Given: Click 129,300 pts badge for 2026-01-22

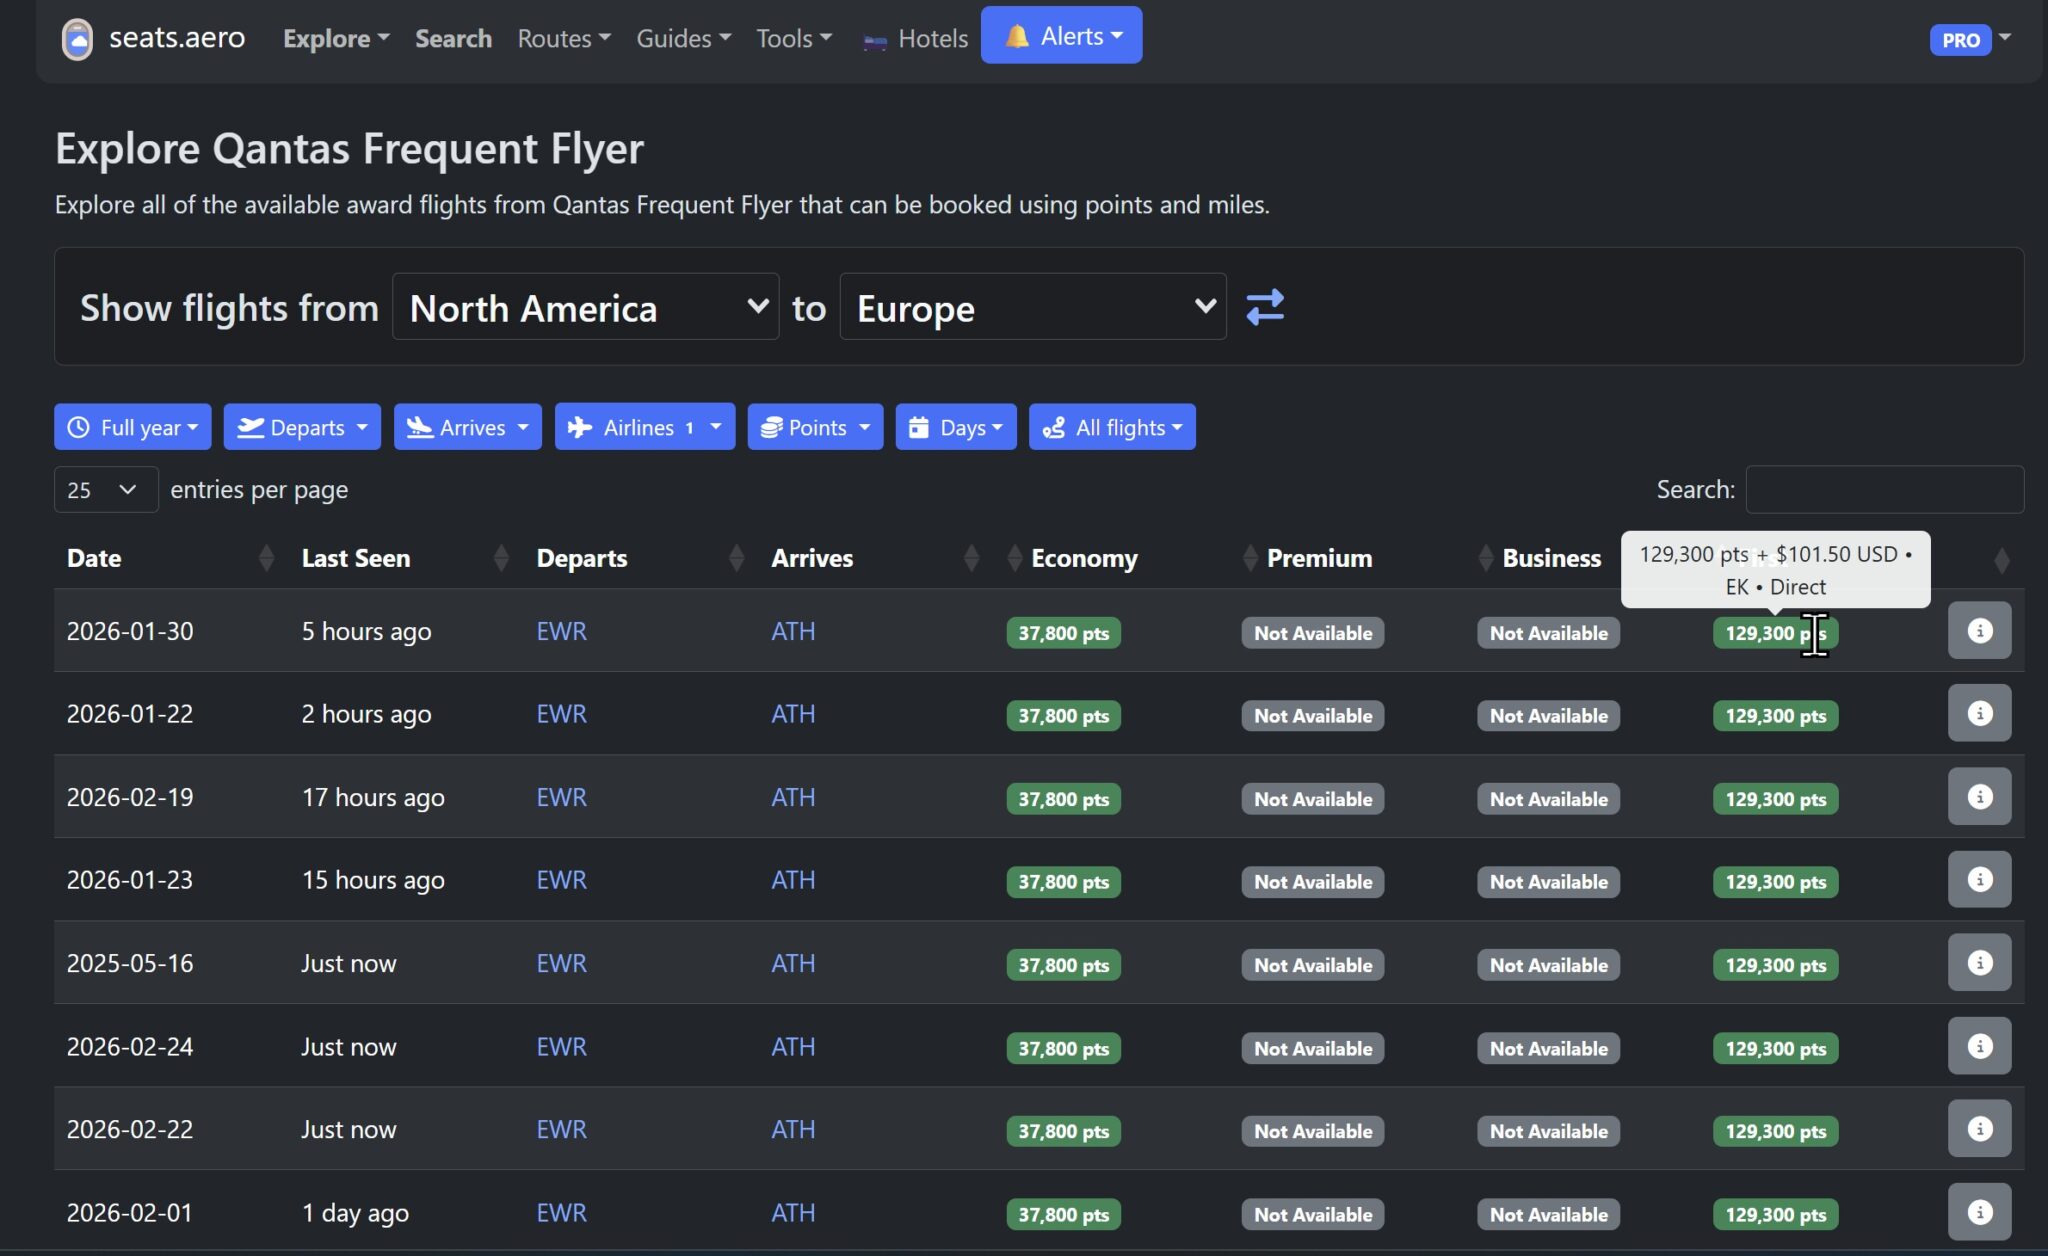Looking at the screenshot, I should click(1775, 716).
